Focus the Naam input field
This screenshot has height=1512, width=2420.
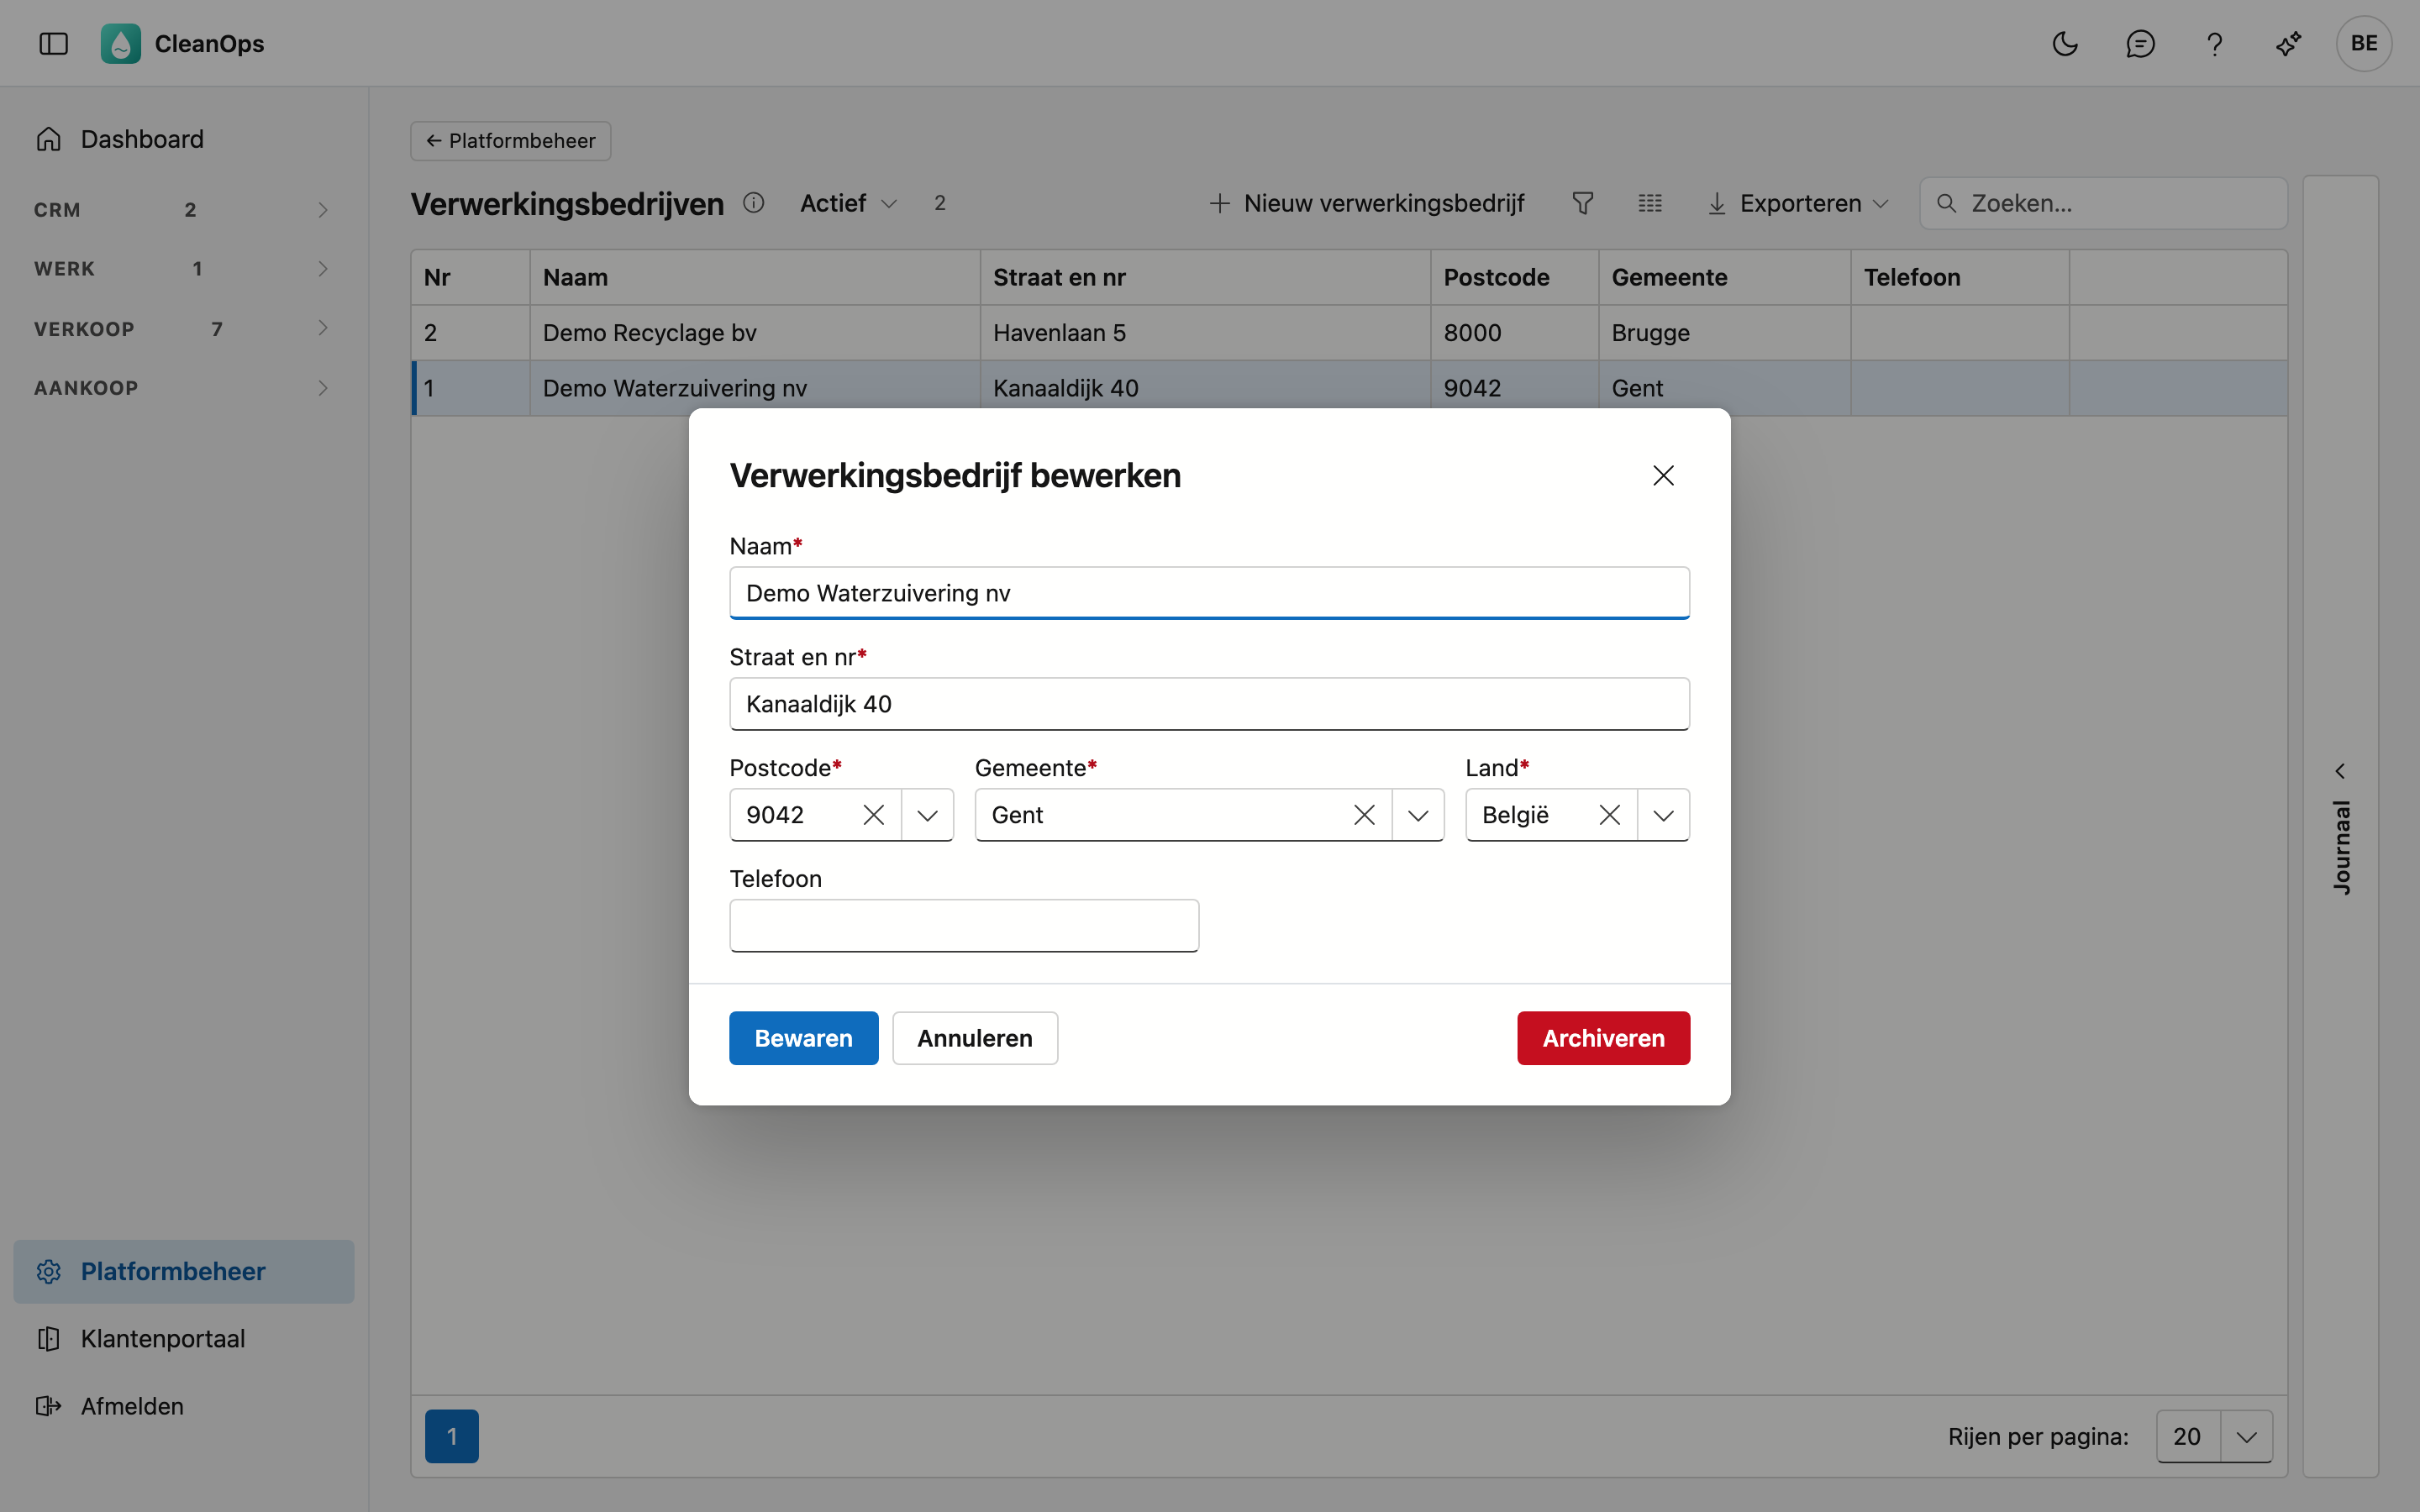(x=1209, y=593)
